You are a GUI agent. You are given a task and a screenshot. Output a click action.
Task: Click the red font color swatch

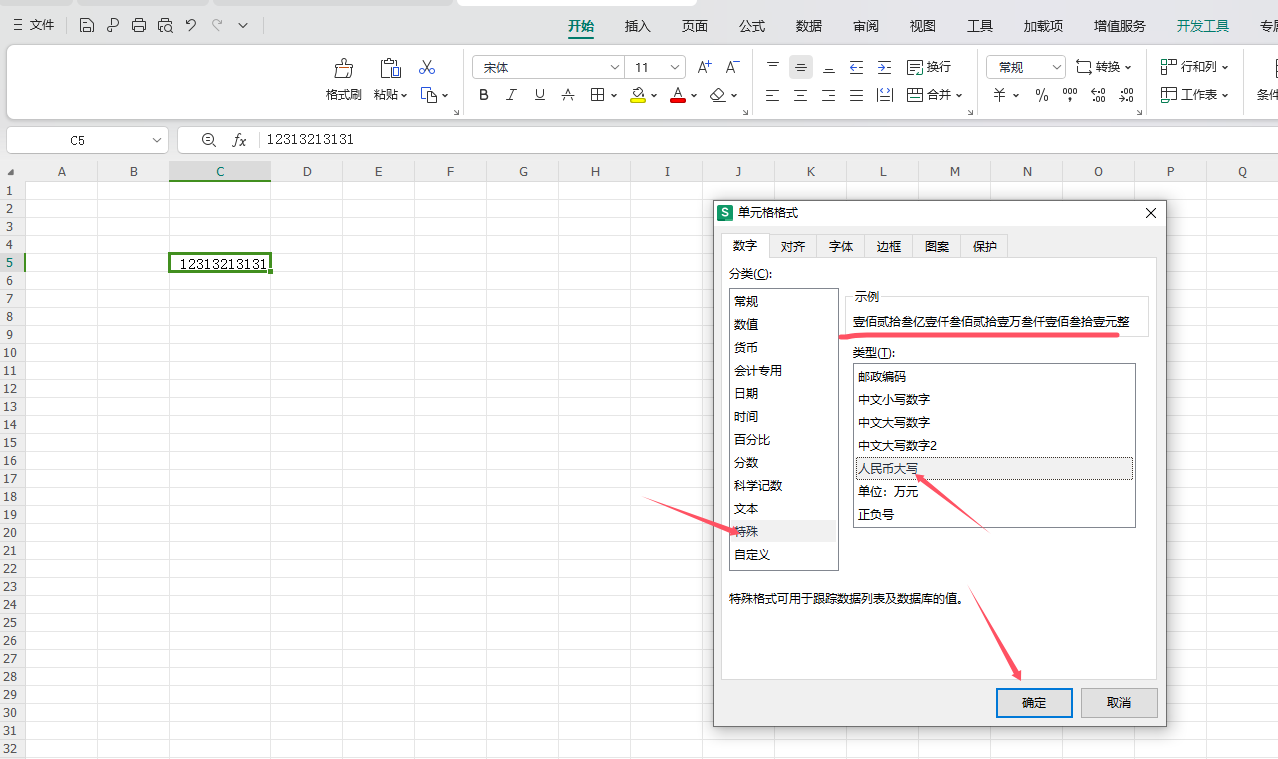coord(678,95)
